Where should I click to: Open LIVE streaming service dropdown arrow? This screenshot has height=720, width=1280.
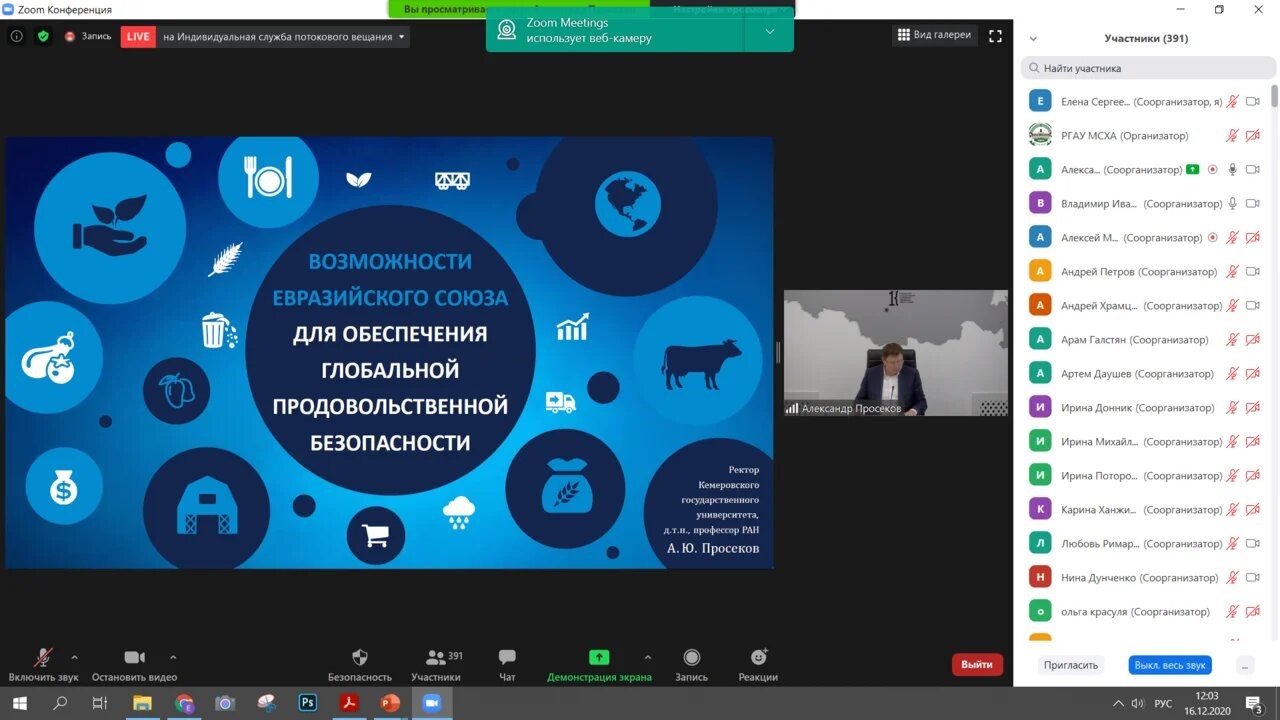coord(402,36)
